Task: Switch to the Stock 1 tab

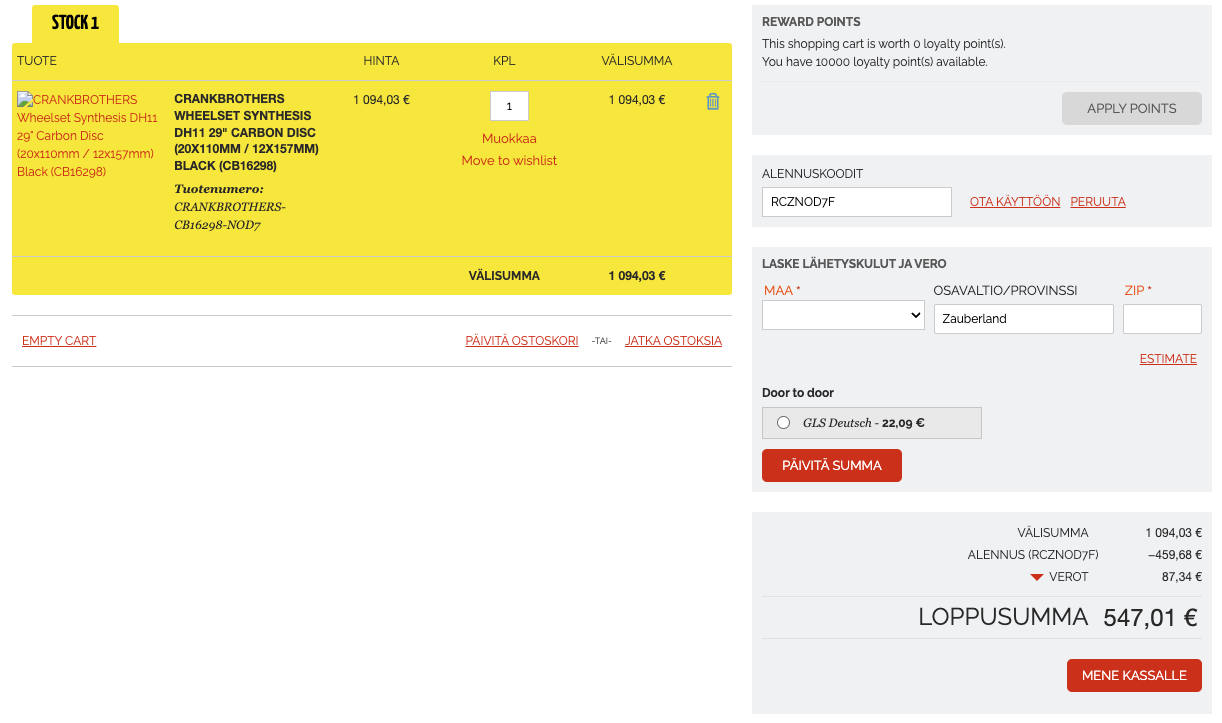Action: pyautogui.click(x=75, y=24)
